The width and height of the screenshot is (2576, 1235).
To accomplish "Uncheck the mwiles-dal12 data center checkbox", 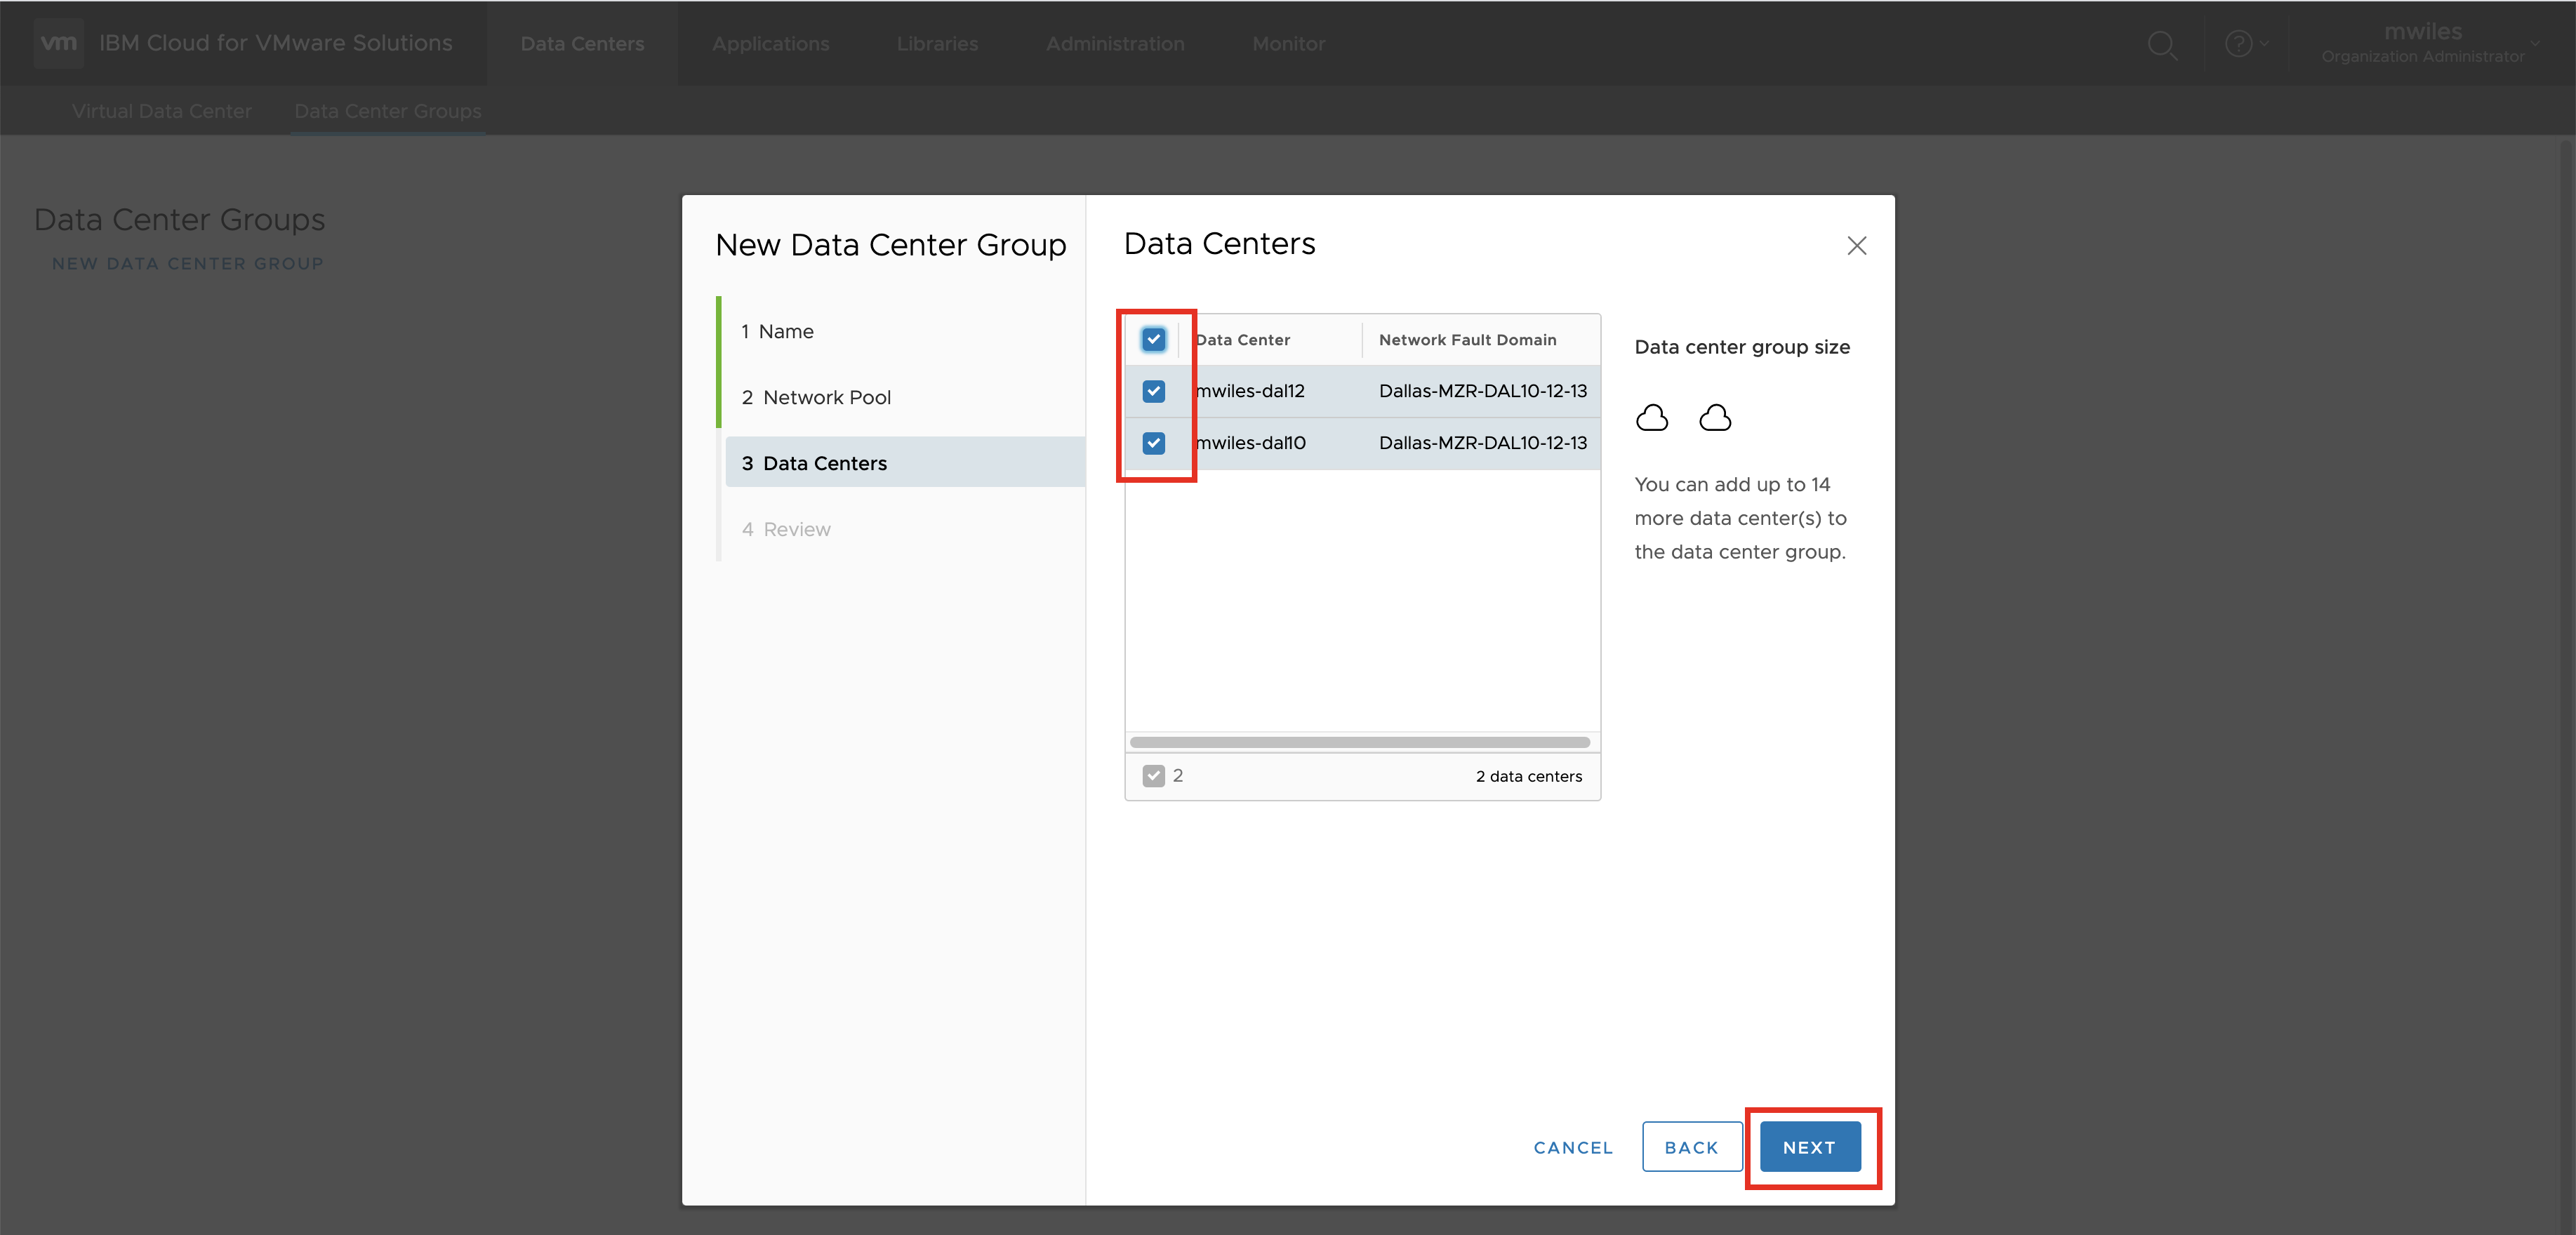I will [1153, 391].
